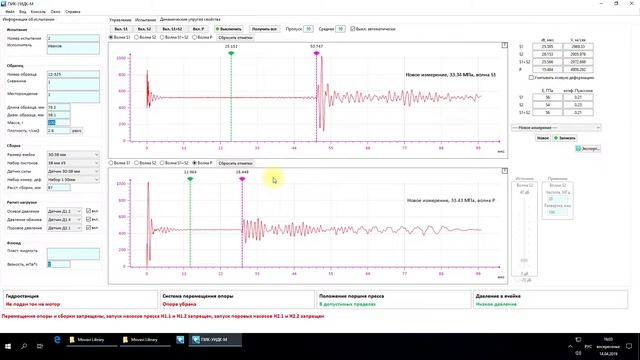Toggle вкл checkbox for Поровое давление
Screen dimensions: 640x360
(89, 228)
